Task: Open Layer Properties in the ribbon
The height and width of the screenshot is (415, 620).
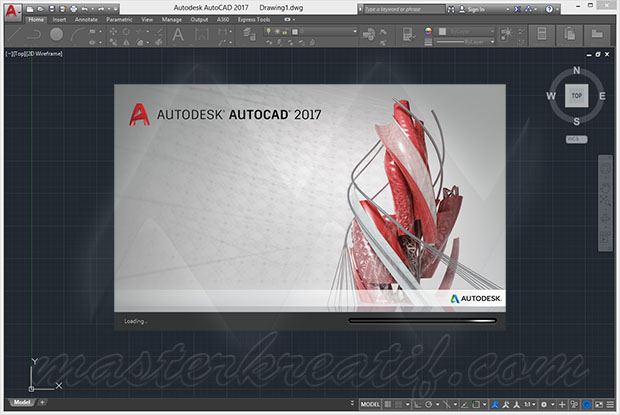Action: pyautogui.click(x=249, y=35)
